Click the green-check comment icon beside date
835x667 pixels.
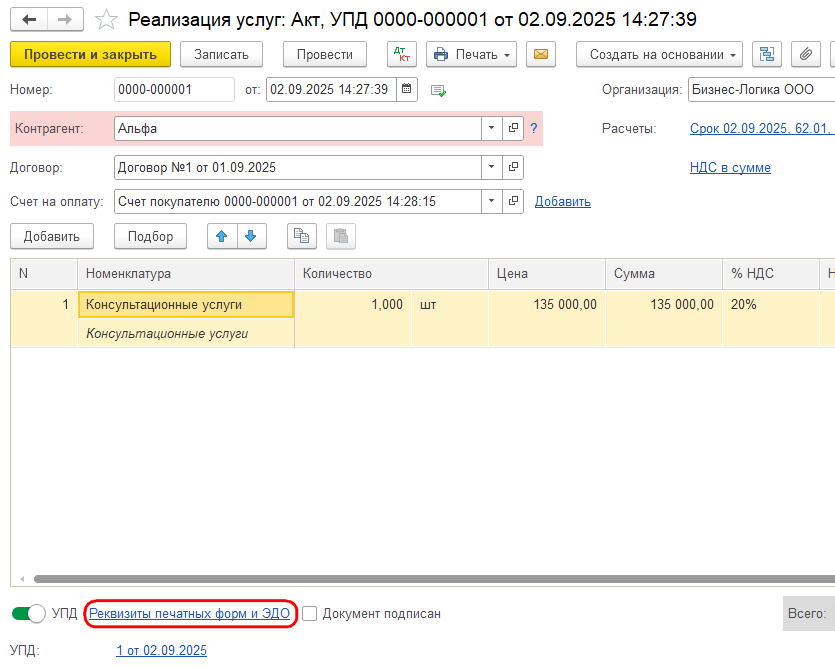(438, 90)
